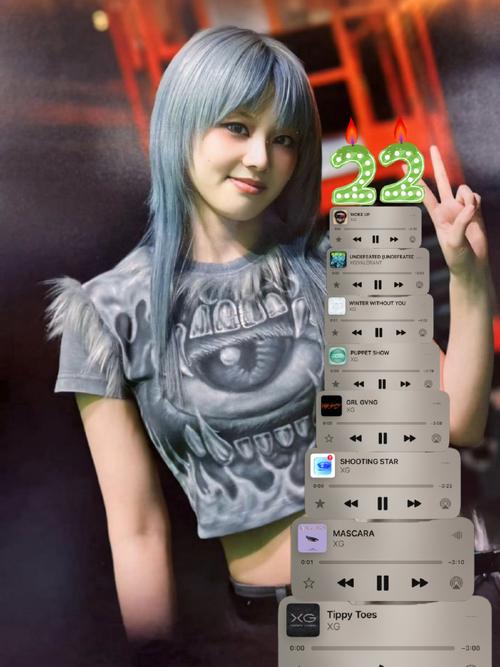Screen dimensions: 500x667
Task: Select the MASCARA song title text
Action: (354, 533)
